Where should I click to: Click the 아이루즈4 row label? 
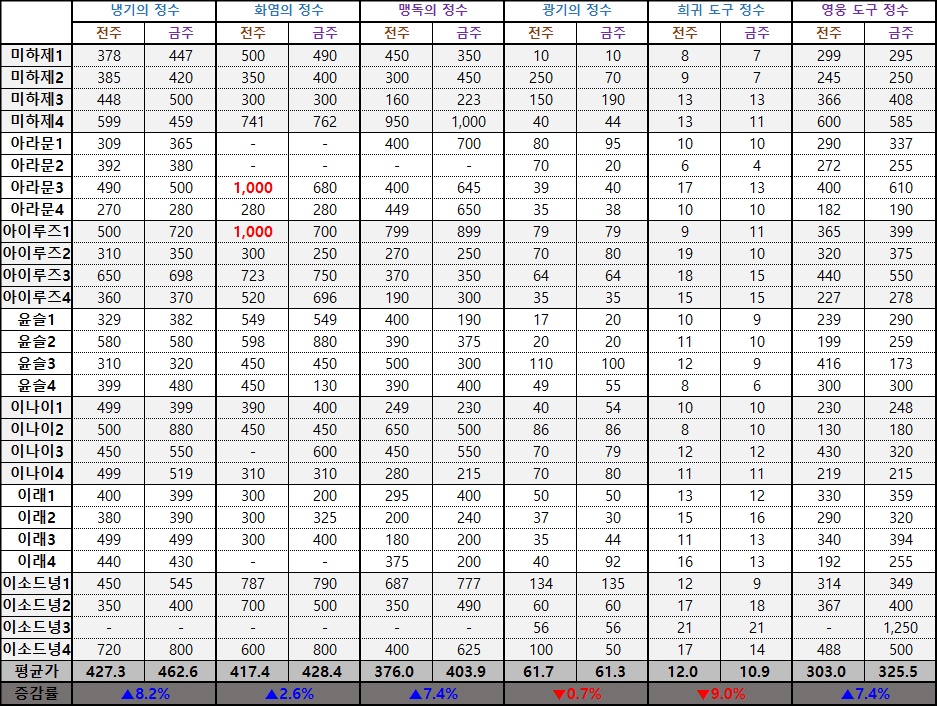37,297
